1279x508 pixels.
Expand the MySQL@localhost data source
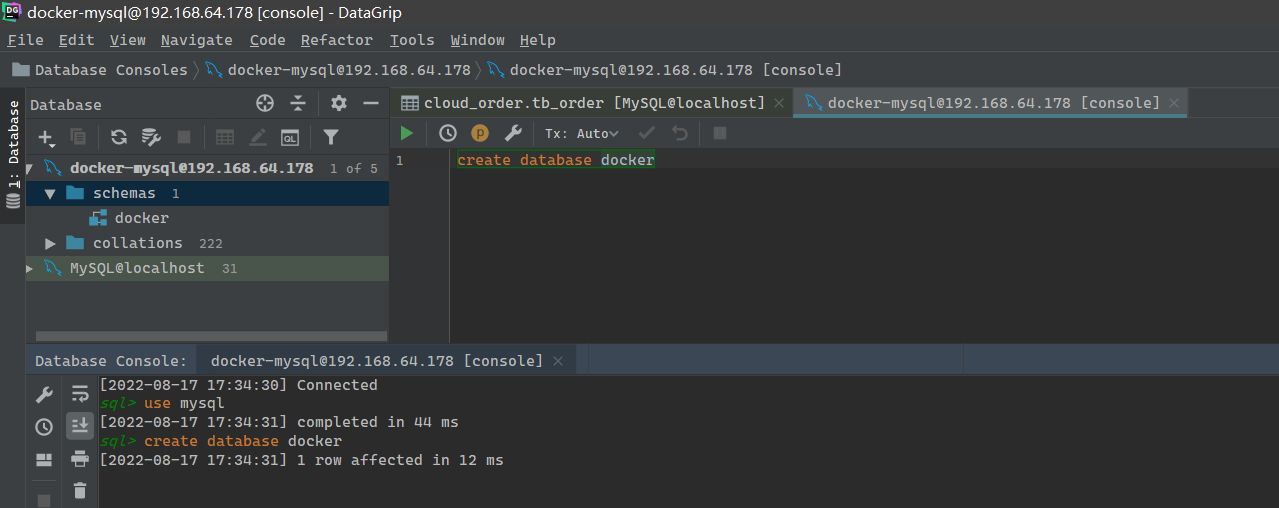(30, 268)
